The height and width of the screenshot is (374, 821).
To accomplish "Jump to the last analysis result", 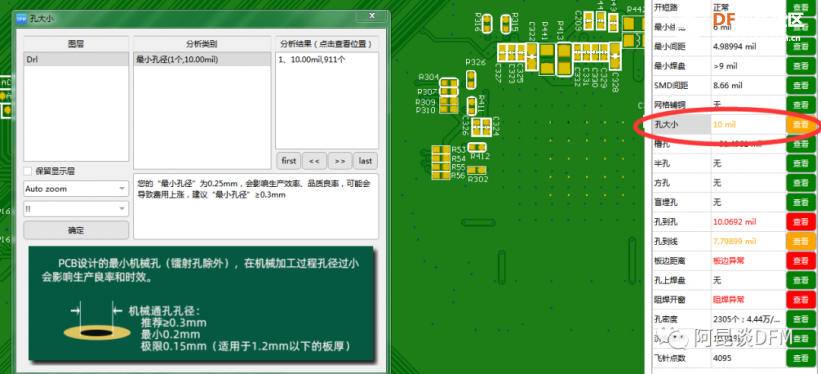I will 365,161.
